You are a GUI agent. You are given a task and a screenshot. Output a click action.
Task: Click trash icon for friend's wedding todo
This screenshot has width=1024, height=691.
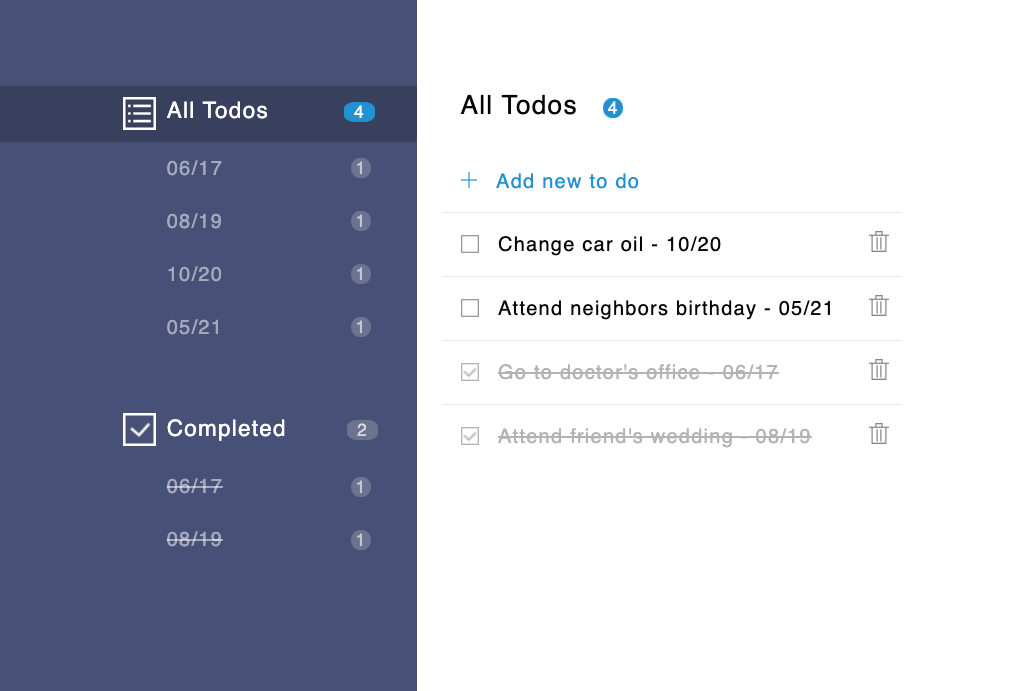879,434
